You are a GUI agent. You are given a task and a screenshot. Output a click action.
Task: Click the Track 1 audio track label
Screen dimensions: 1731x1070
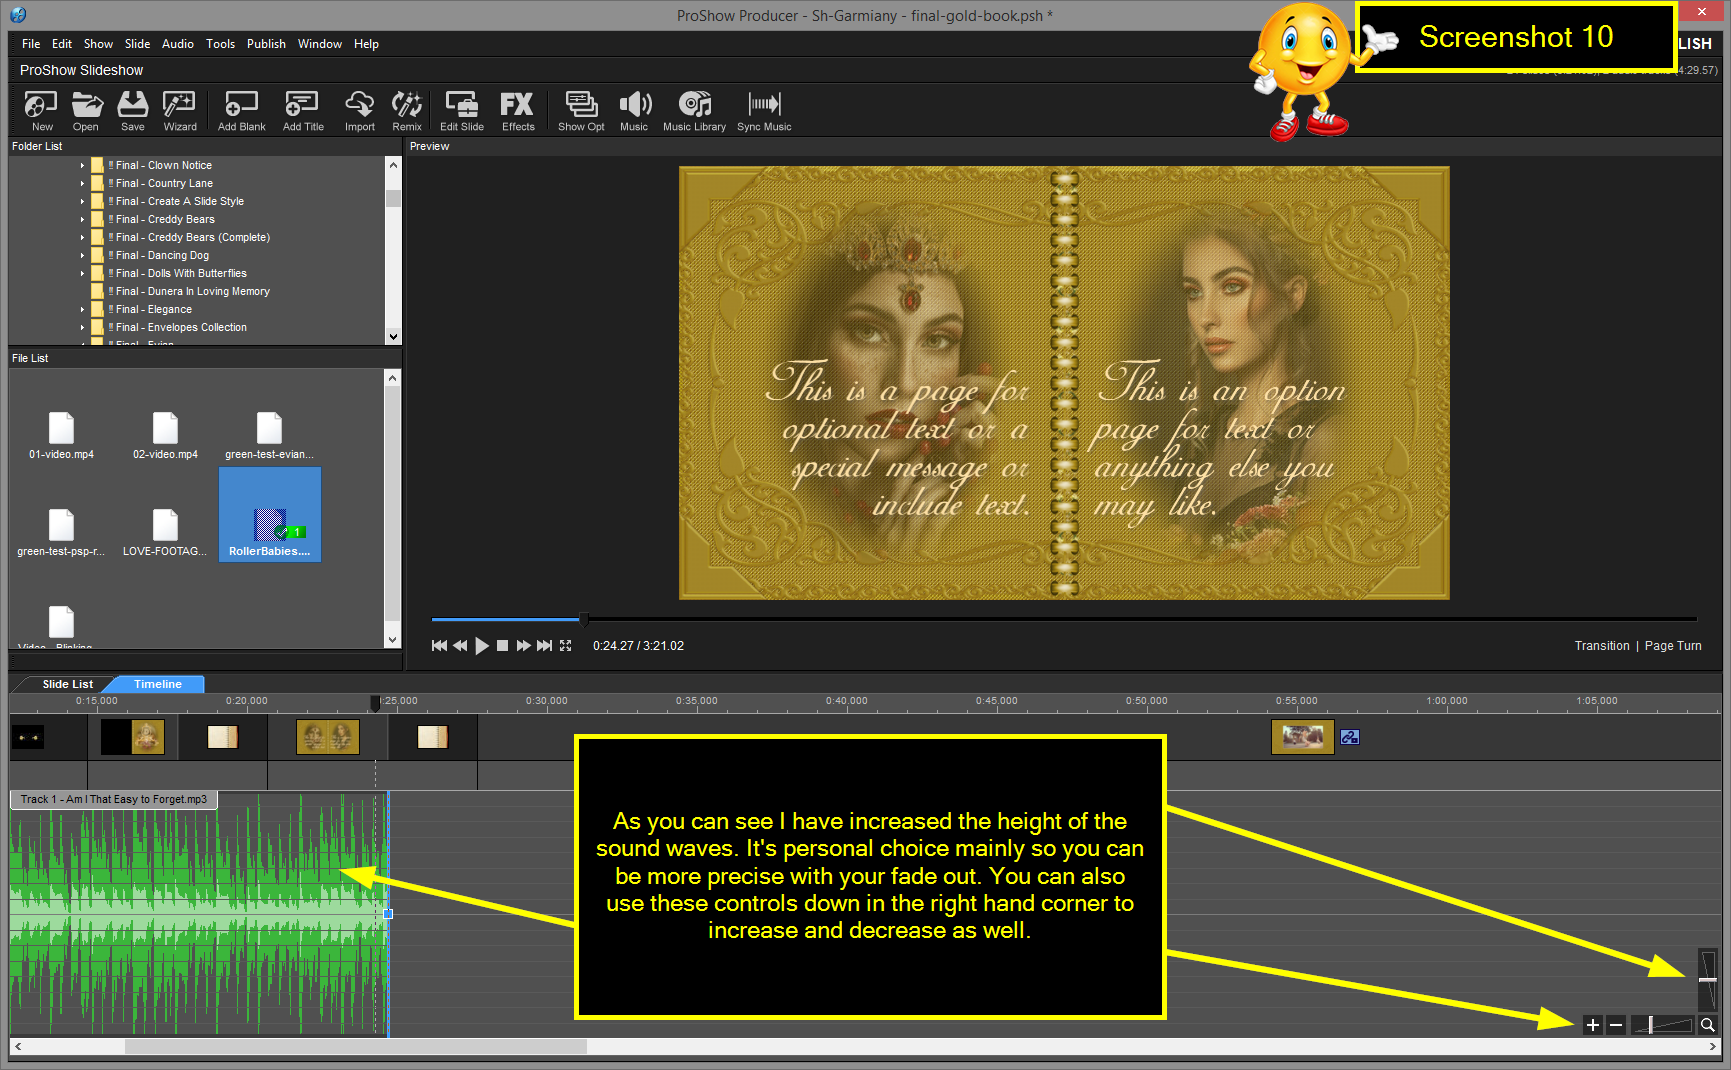click(x=114, y=799)
